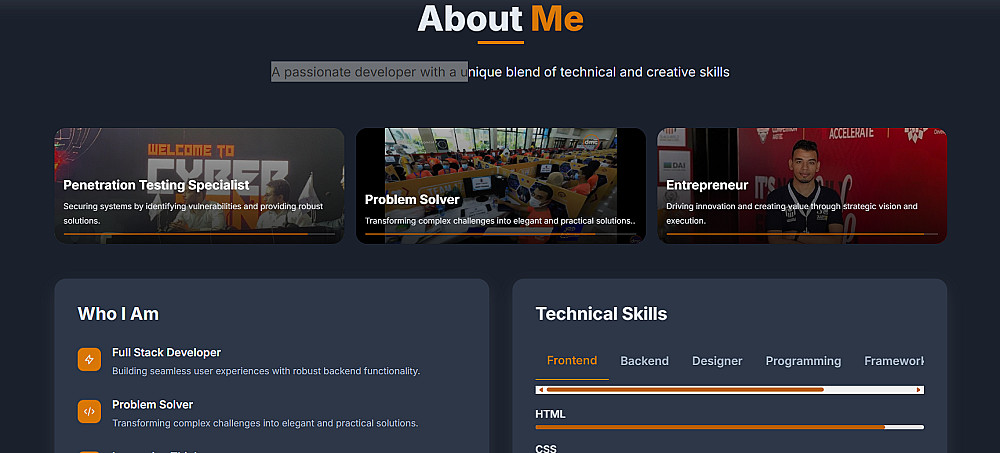Switch to the Frontend skills tab
1000x453 pixels.
coord(572,361)
